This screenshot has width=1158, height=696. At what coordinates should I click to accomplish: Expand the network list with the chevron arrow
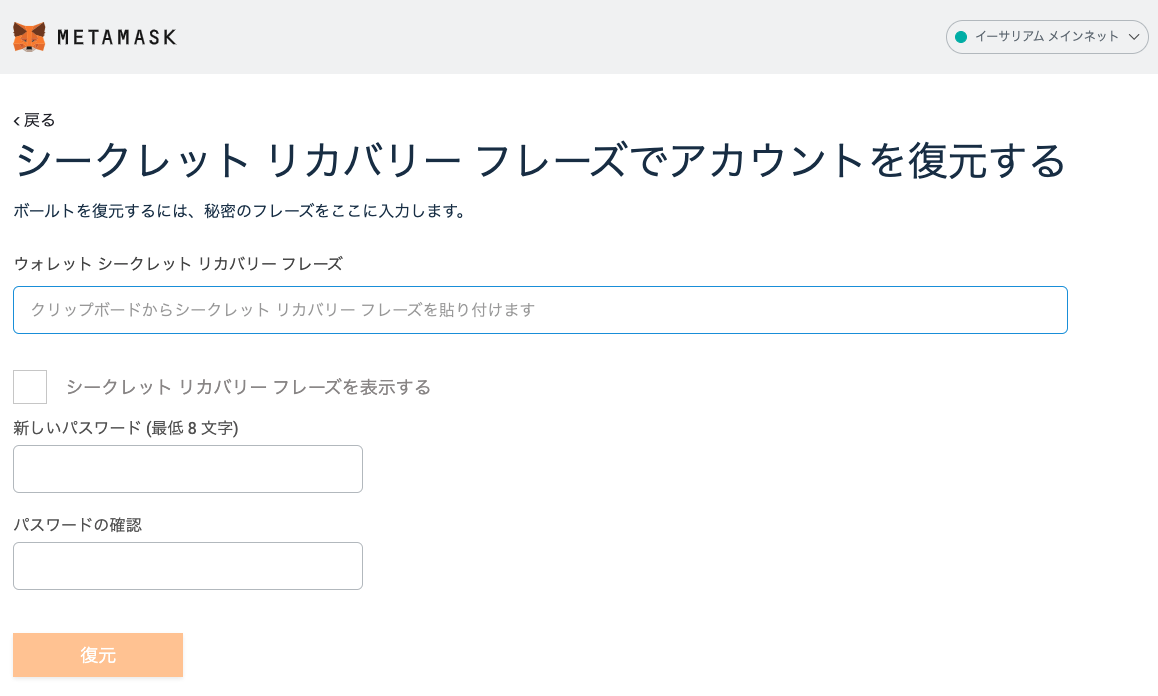[x=1134, y=37]
